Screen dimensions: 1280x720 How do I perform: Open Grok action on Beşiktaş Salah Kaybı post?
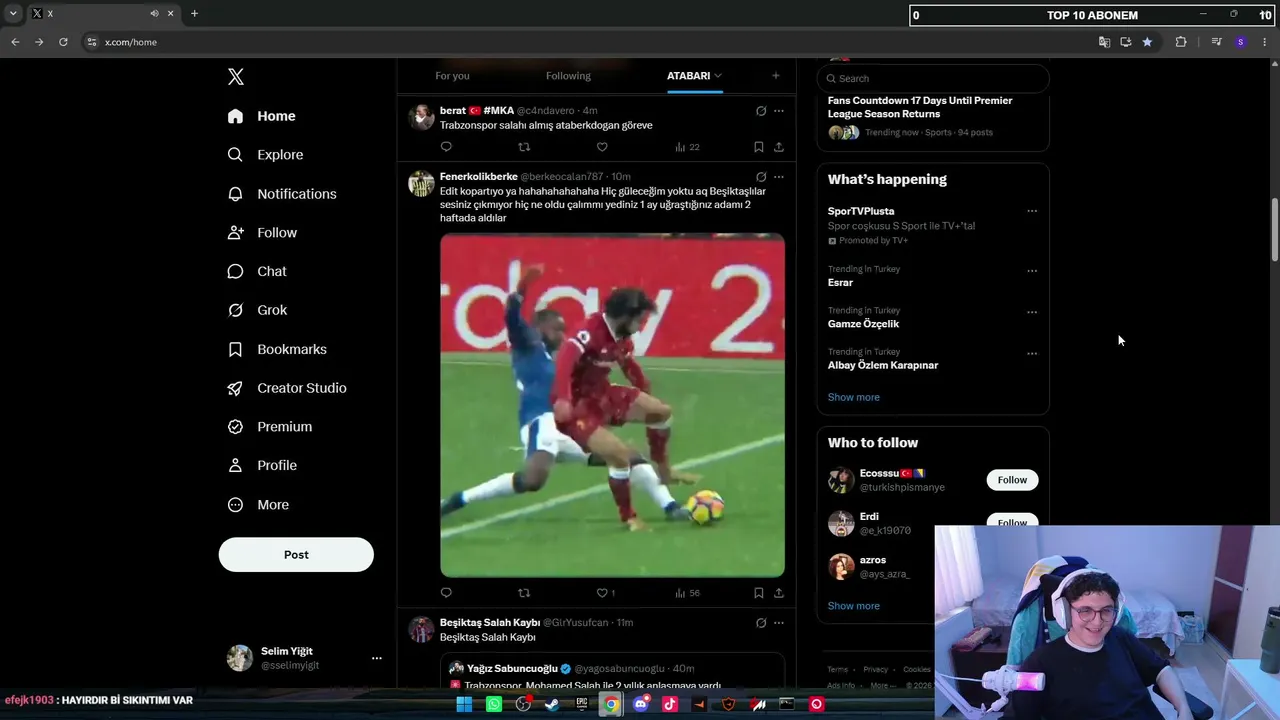[761, 623]
